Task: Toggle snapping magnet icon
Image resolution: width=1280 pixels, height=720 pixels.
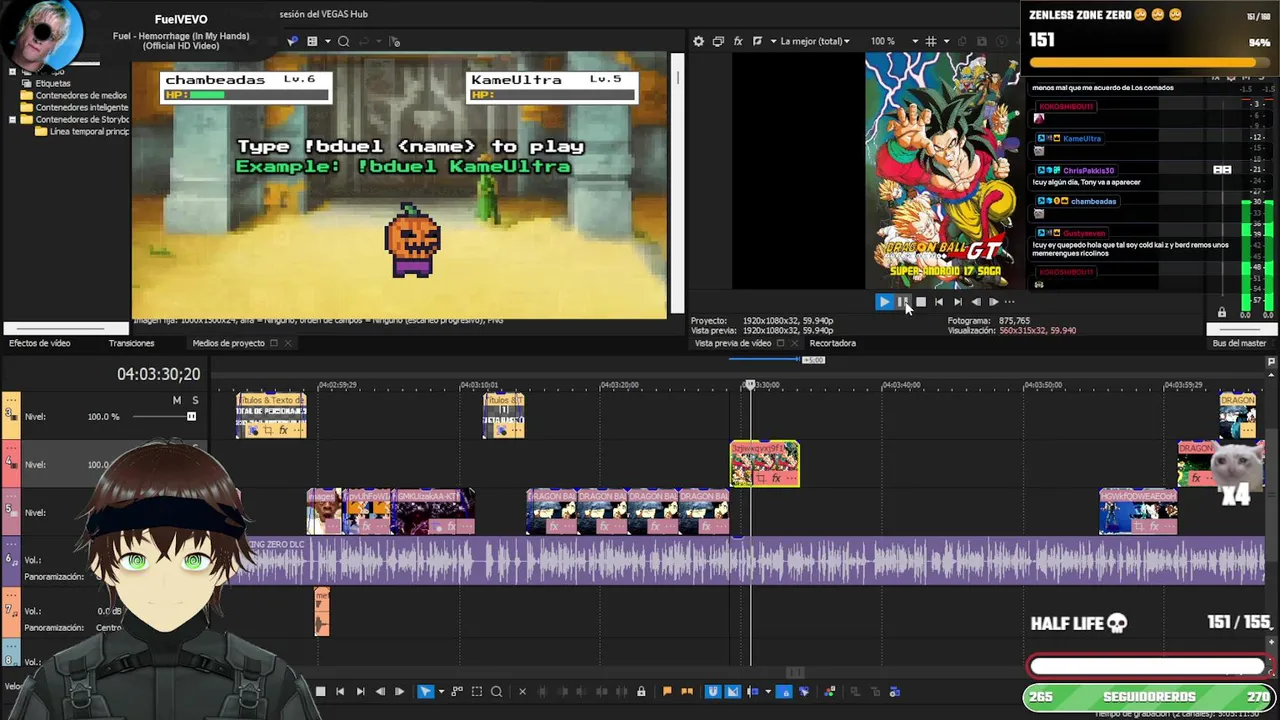Action: coord(713,691)
